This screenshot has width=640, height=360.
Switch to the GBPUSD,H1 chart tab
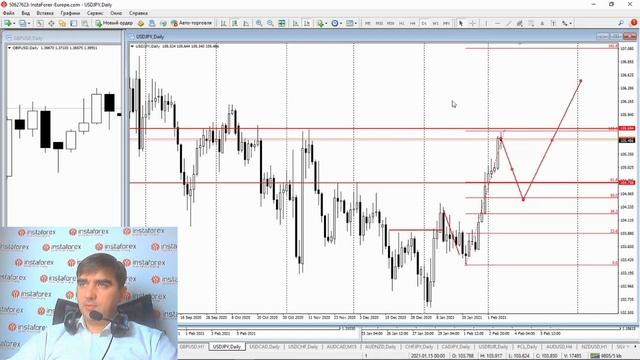(x=192, y=347)
